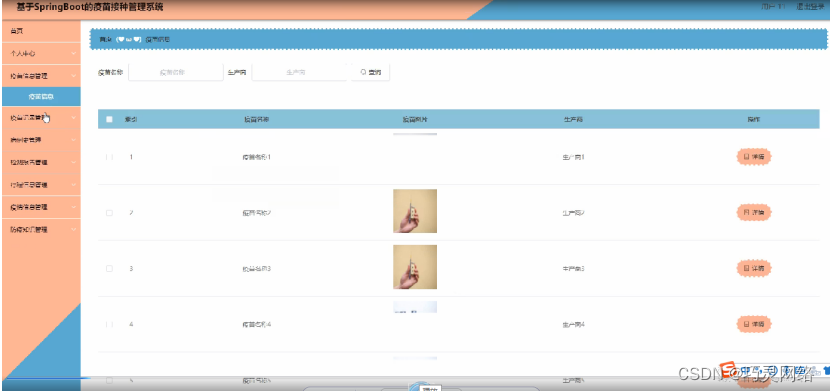Click the 详情 icon in row 3
830x392 pixels.
click(746, 268)
